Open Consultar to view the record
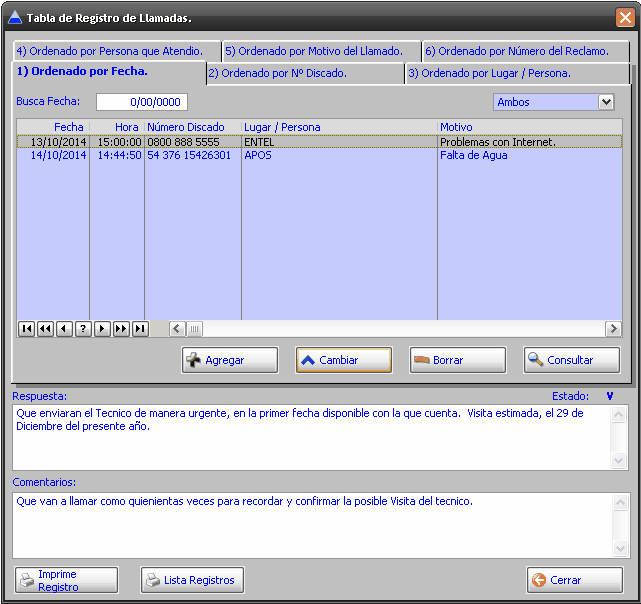 (571, 360)
